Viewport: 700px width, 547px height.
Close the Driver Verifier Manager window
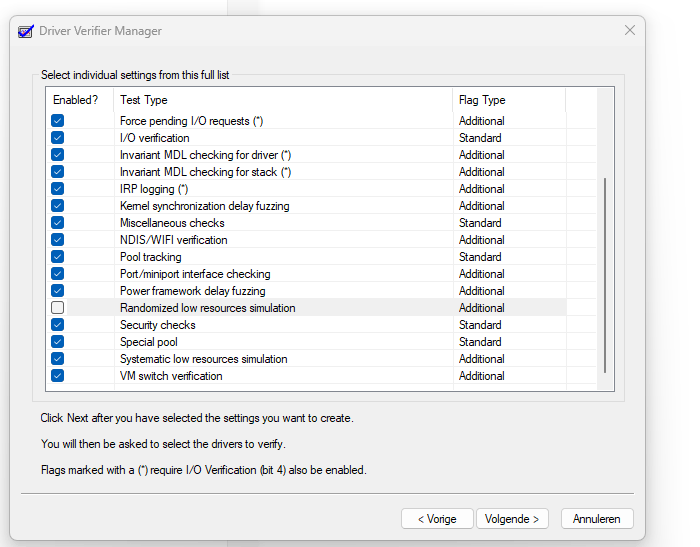(630, 31)
